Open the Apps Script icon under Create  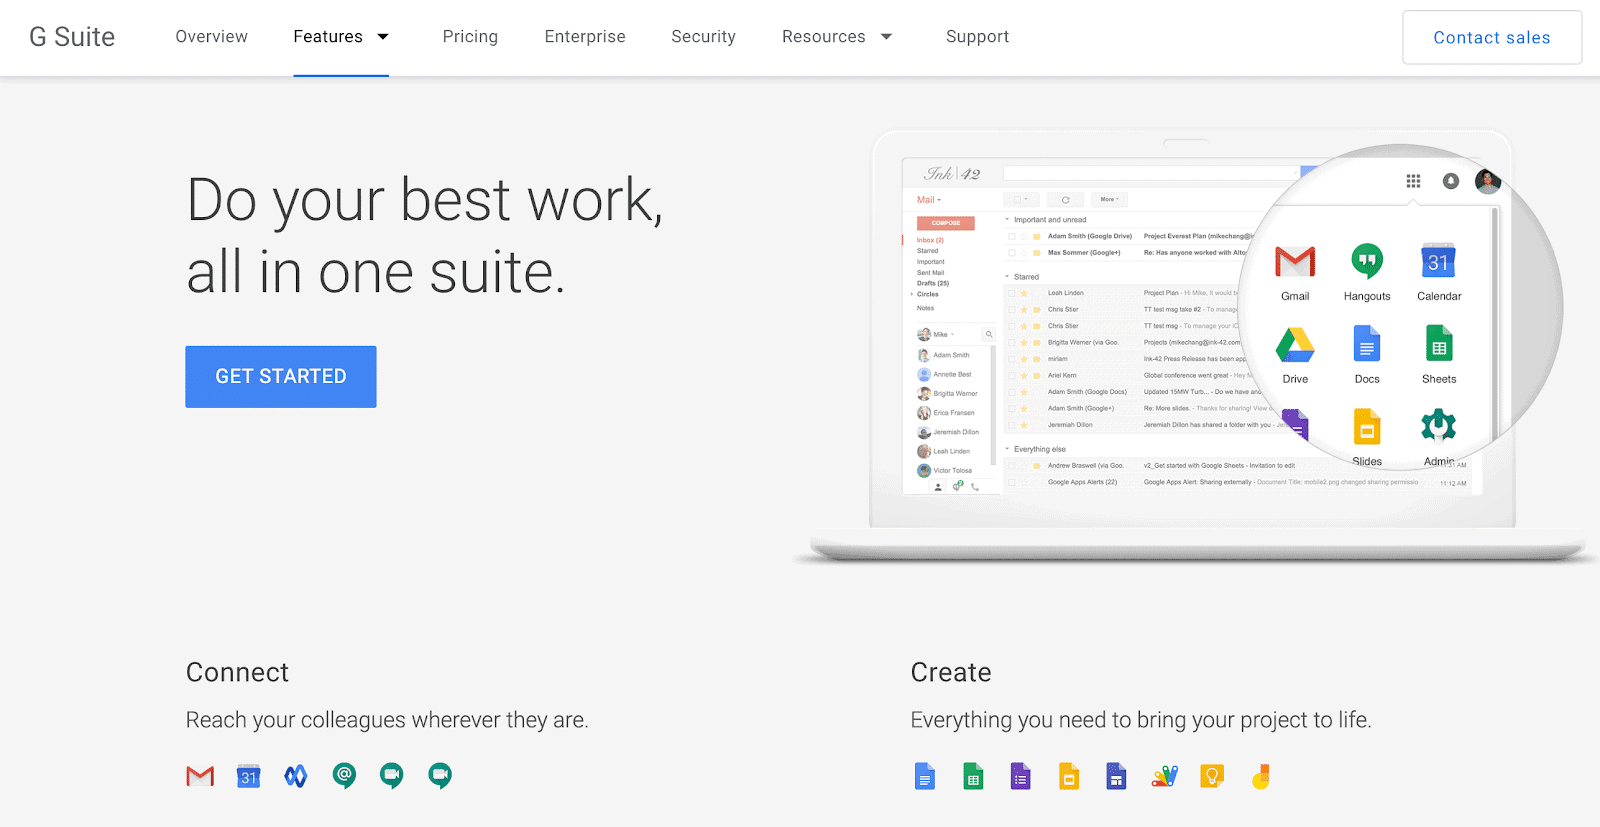[1165, 776]
